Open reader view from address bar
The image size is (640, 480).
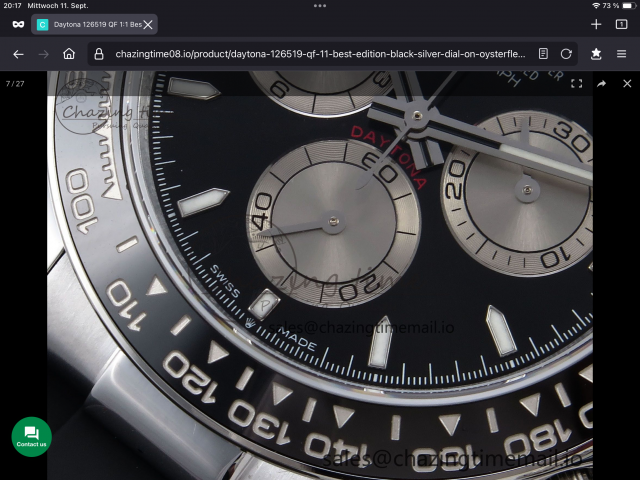click(x=543, y=53)
